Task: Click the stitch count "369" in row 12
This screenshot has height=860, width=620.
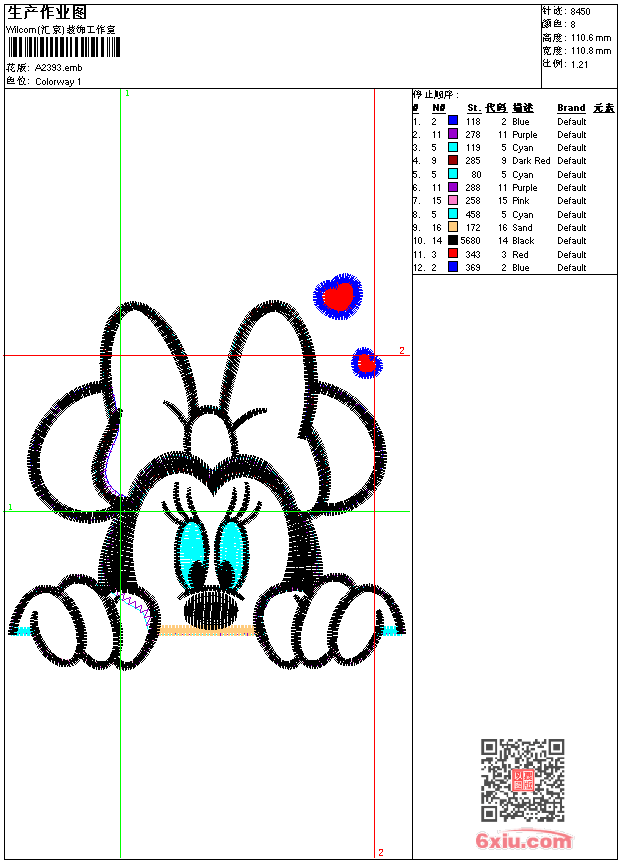Action: pos(473,268)
